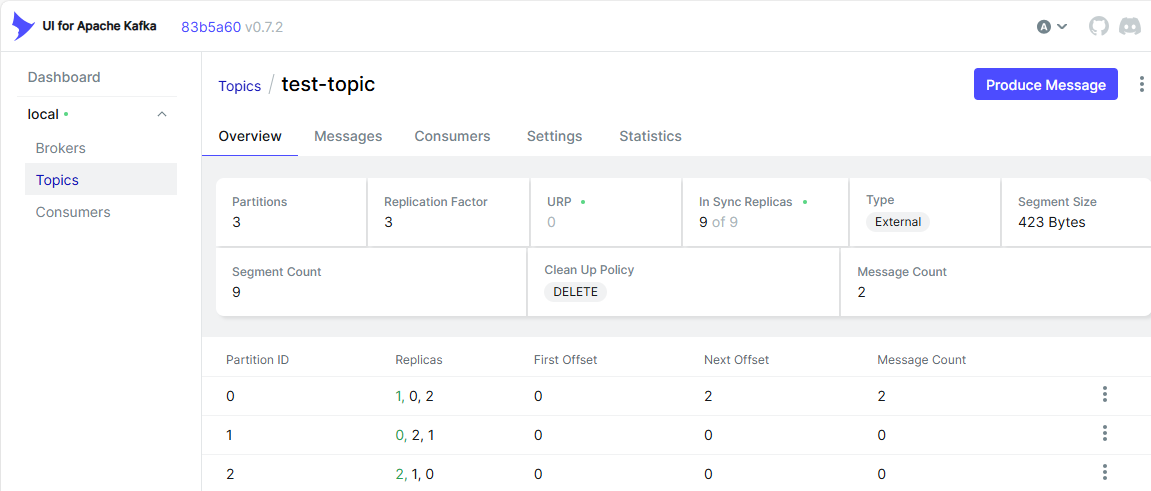Switch to the Messages tab
This screenshot has height=491, width=1151.
[x=348, y=136]
